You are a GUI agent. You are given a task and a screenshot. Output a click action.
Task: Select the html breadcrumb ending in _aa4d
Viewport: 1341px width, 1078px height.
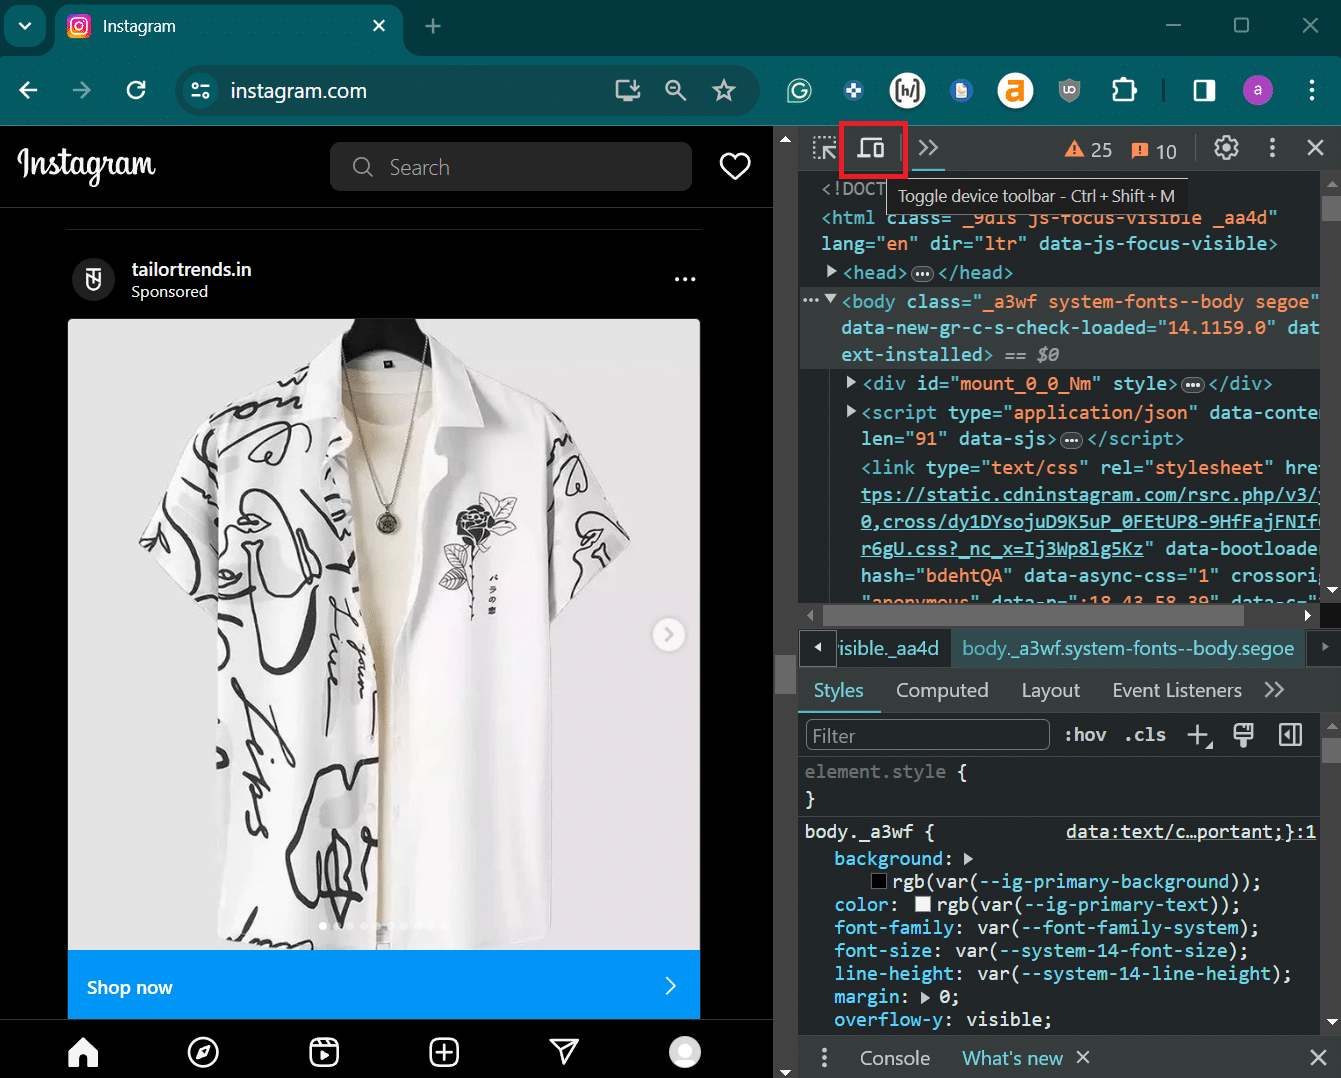click(x=888, y=648)
